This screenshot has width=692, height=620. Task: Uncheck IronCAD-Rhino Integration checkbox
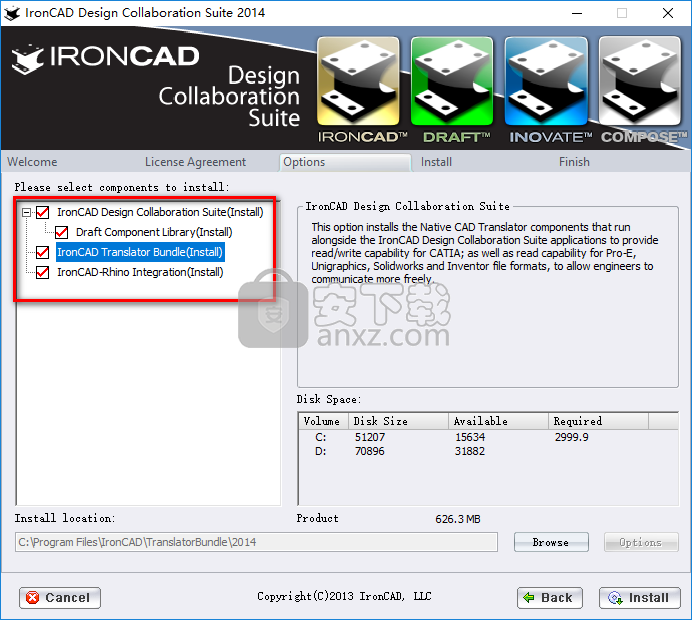[x=42, y=272]
